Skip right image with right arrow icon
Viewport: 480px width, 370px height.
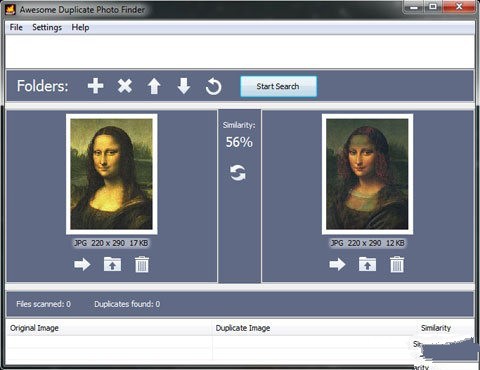[x=337, y=265]
